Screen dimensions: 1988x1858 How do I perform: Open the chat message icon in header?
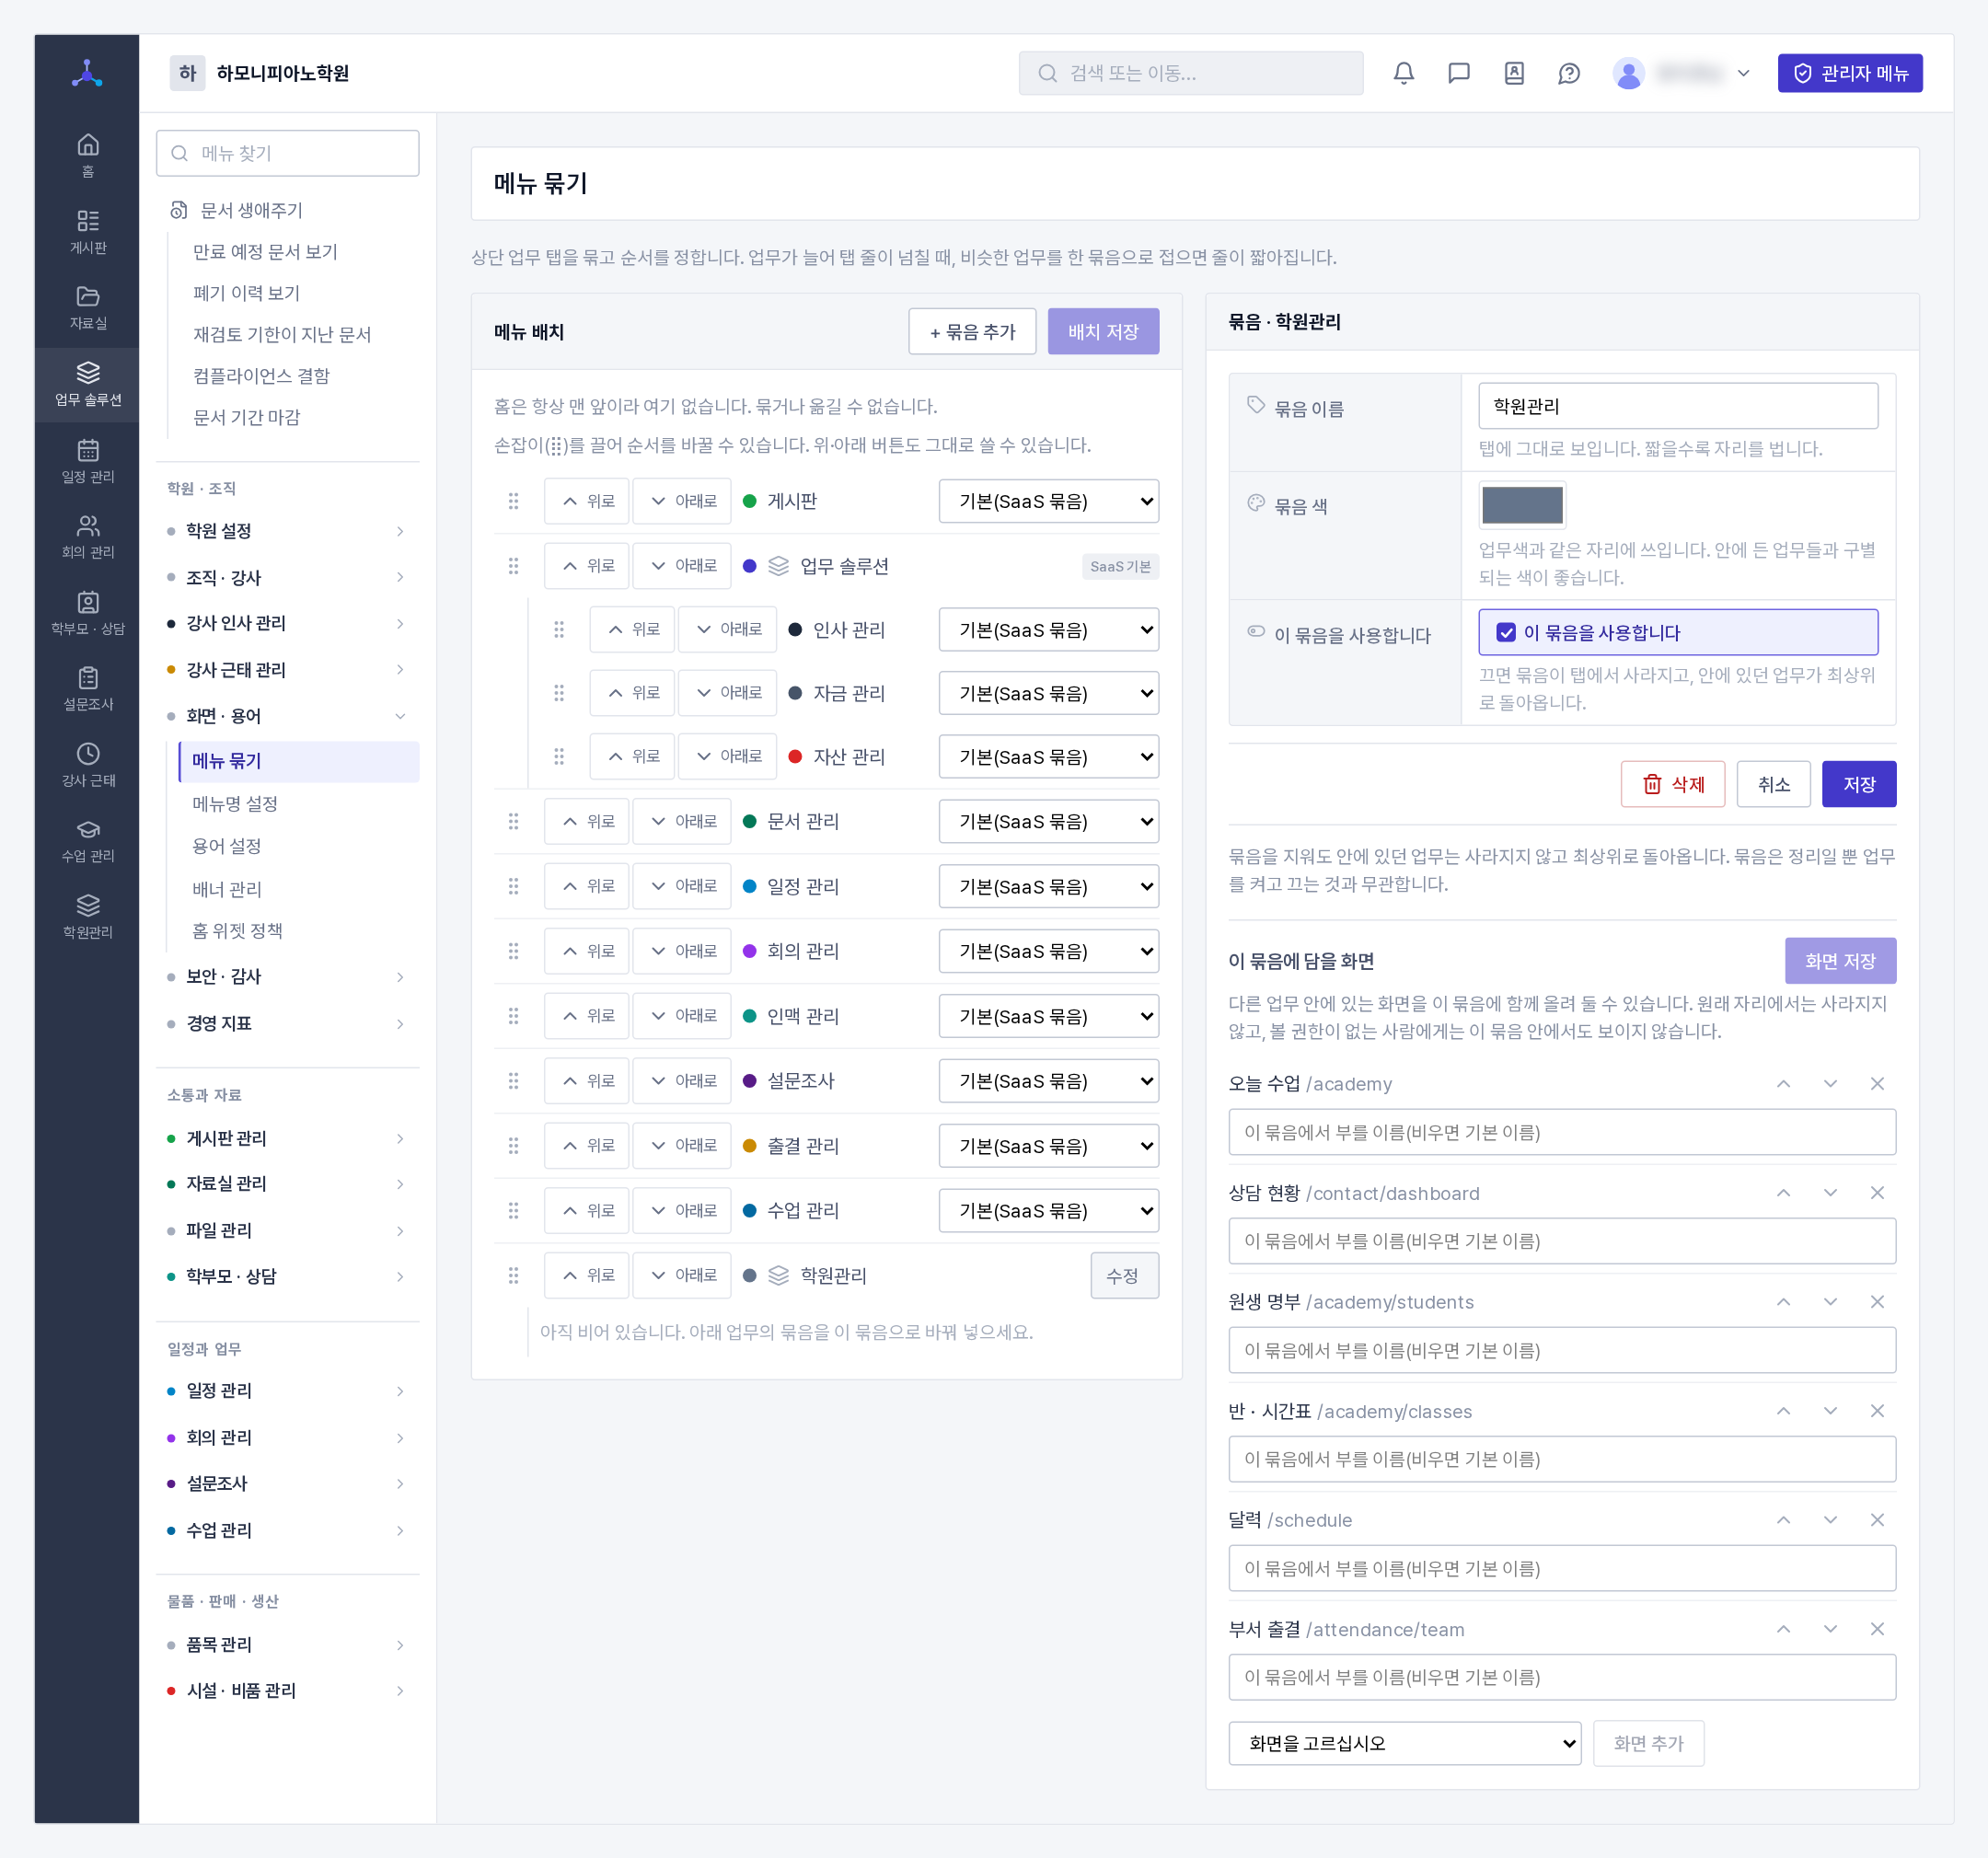[1459, 73]
